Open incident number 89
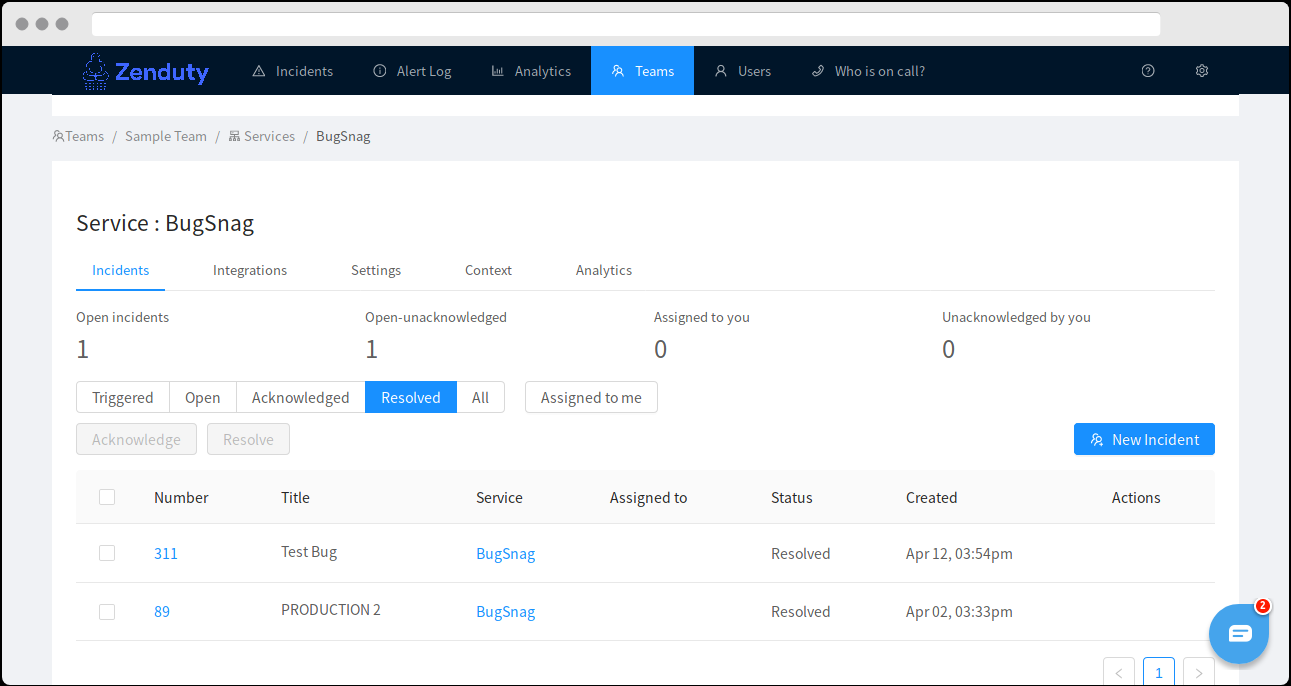This screenshot has height=686, width=1291. pos(162,611)
